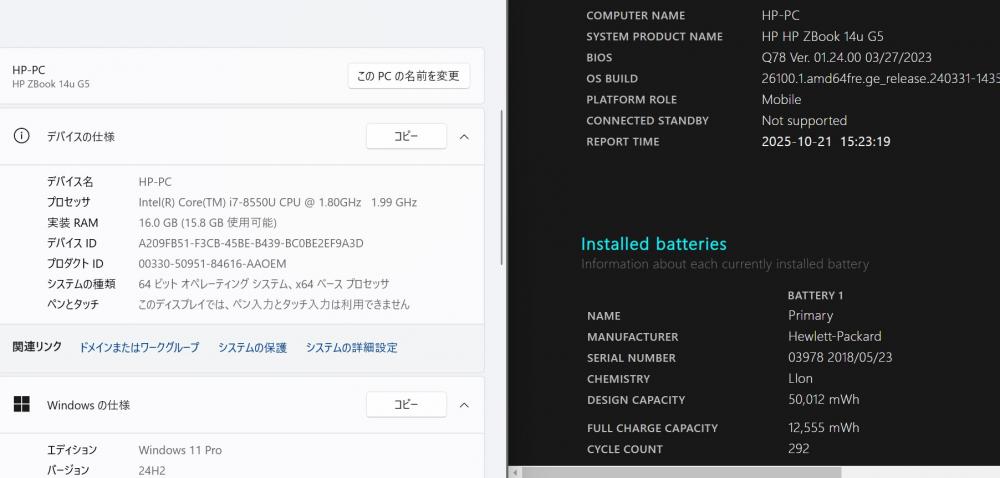
Task: Collapse the デバイスの仕様 section chevron
Action: pyautogui.click(x=464, y=136)
